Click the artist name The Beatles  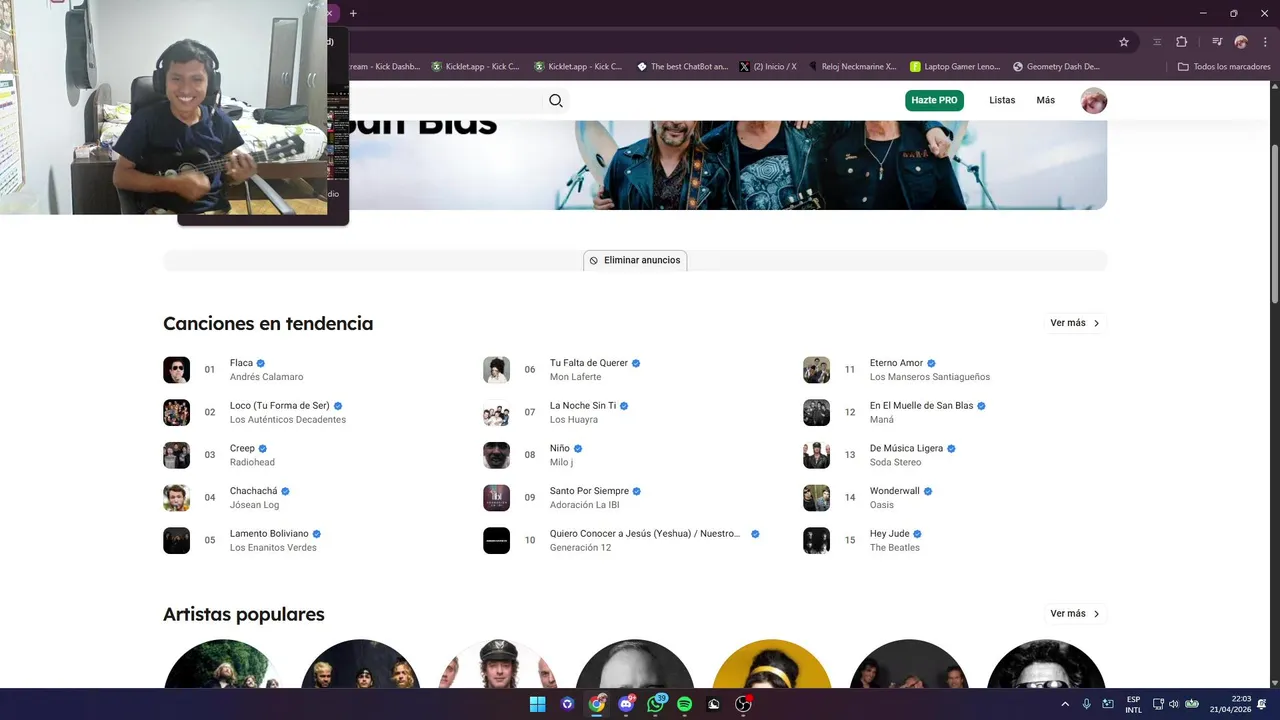click(x=894, y=548)
